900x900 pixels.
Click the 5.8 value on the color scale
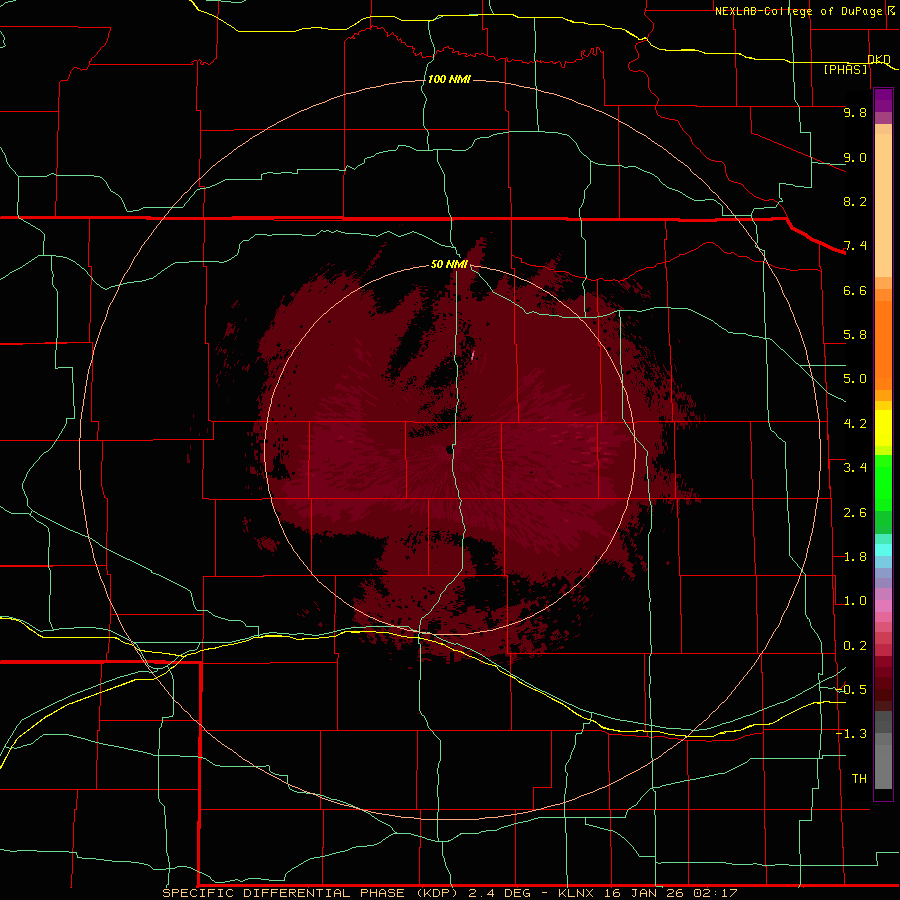855,335
